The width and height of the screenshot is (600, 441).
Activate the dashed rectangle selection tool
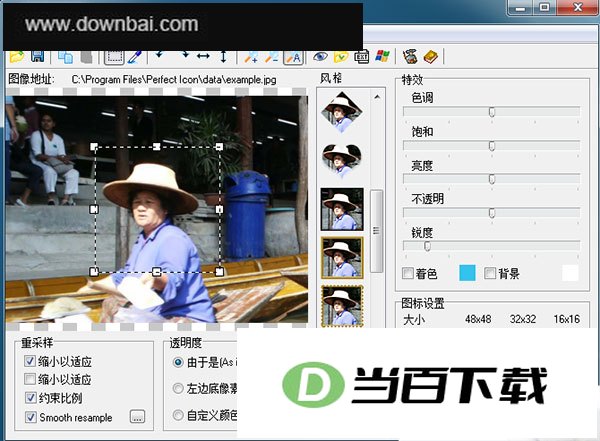pos(114,57)
